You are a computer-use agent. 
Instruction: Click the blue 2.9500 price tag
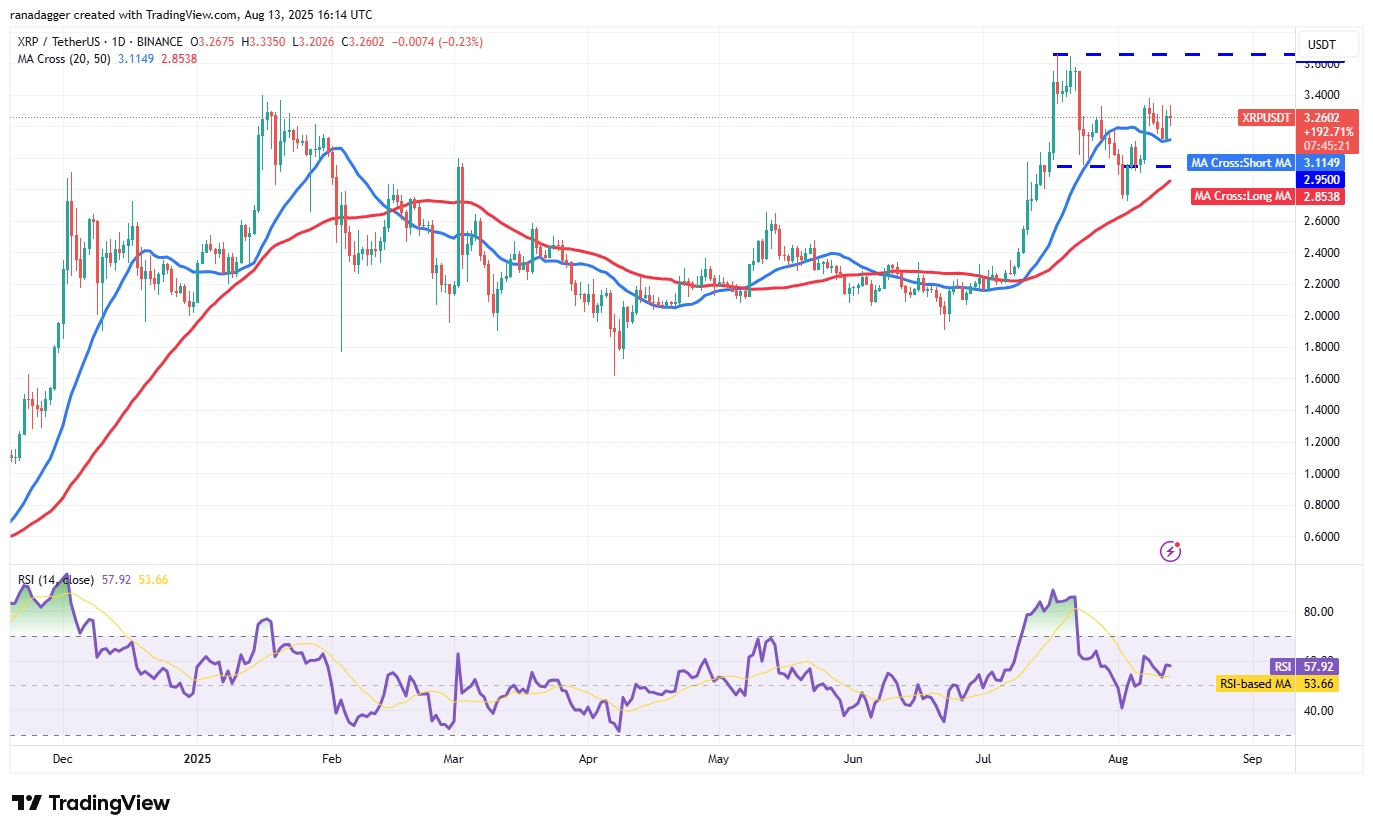pos(1320,179)
